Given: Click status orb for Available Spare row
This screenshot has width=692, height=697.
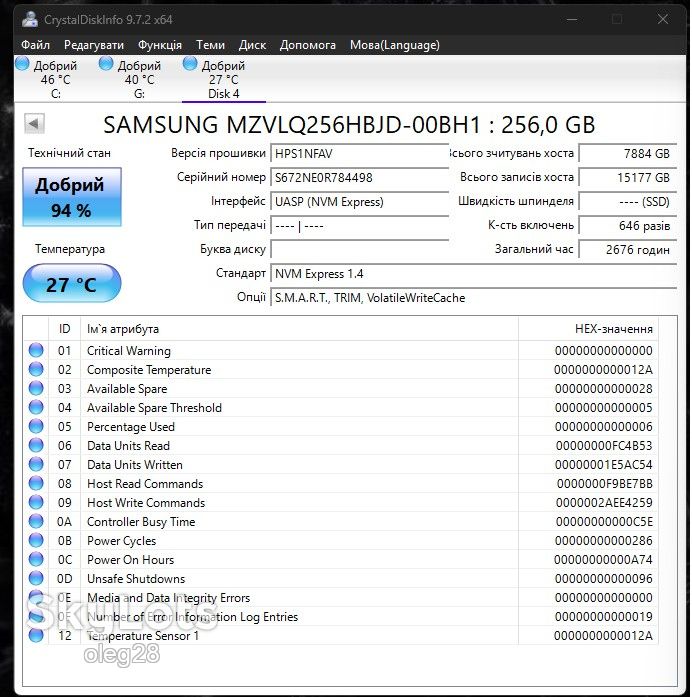Looking at the screenshot, I should click(x=36, y=389).
